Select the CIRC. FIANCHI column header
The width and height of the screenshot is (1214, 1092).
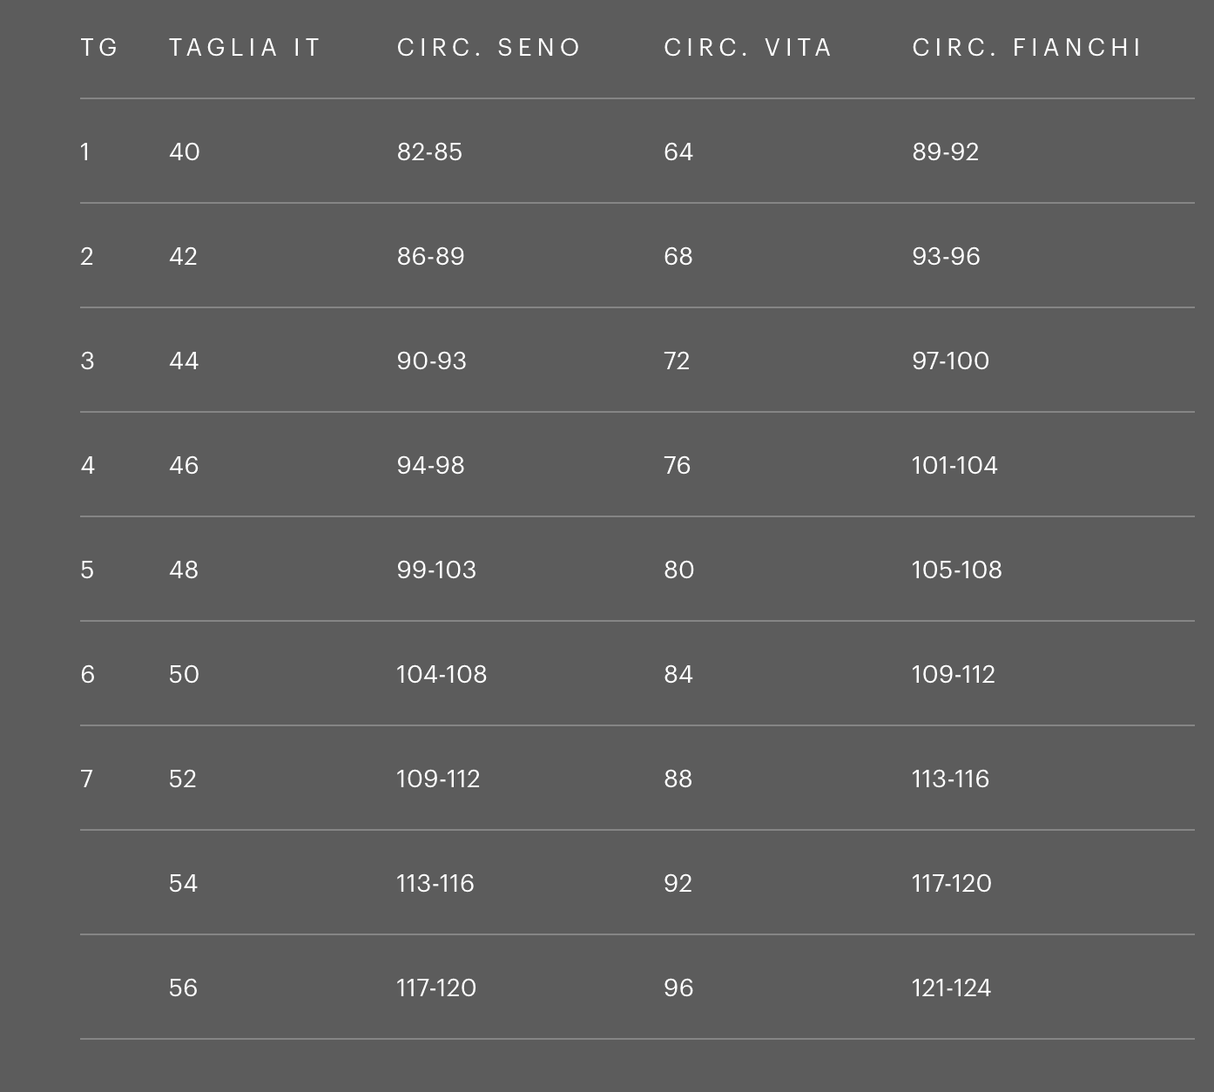point(1027,48)
